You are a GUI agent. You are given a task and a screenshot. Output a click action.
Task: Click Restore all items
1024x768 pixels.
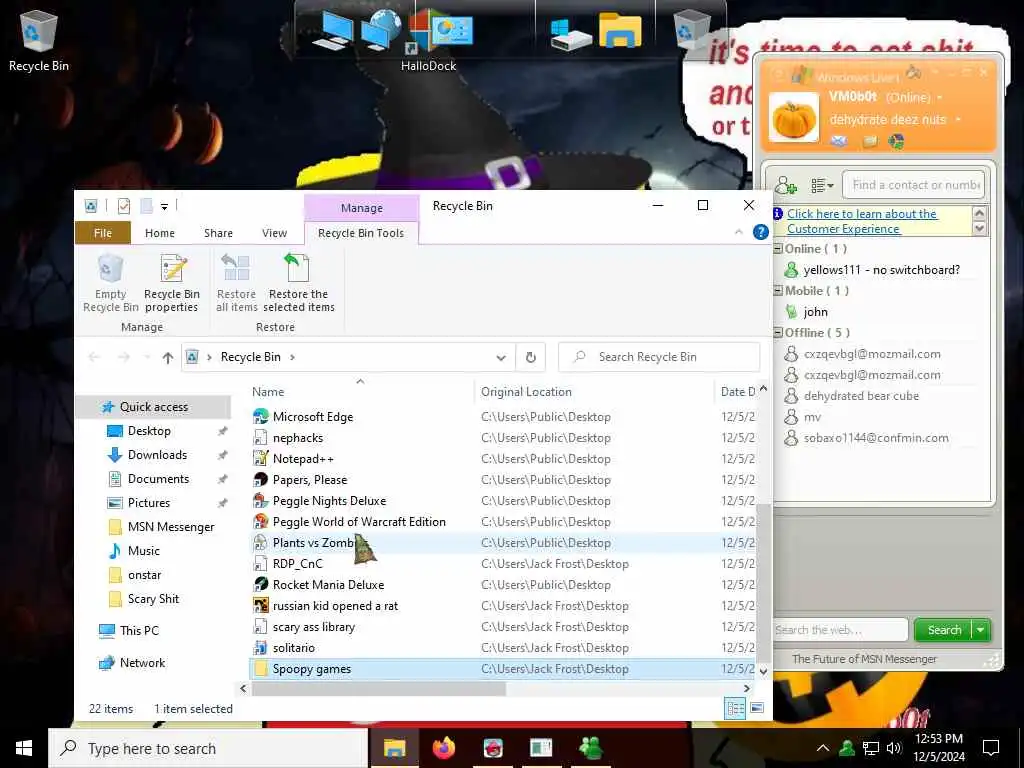236,283
